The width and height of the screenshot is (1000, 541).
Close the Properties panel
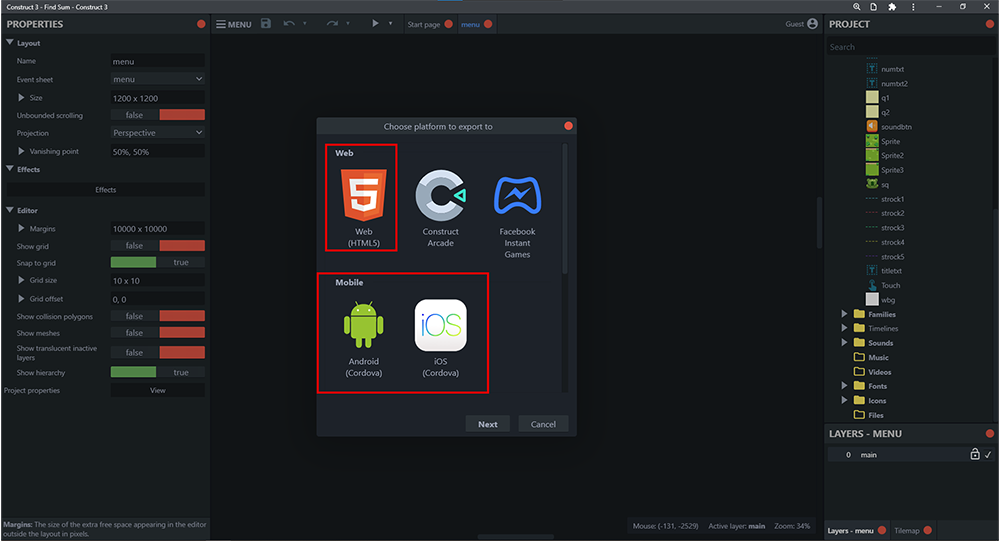click(x=201, y=24)
